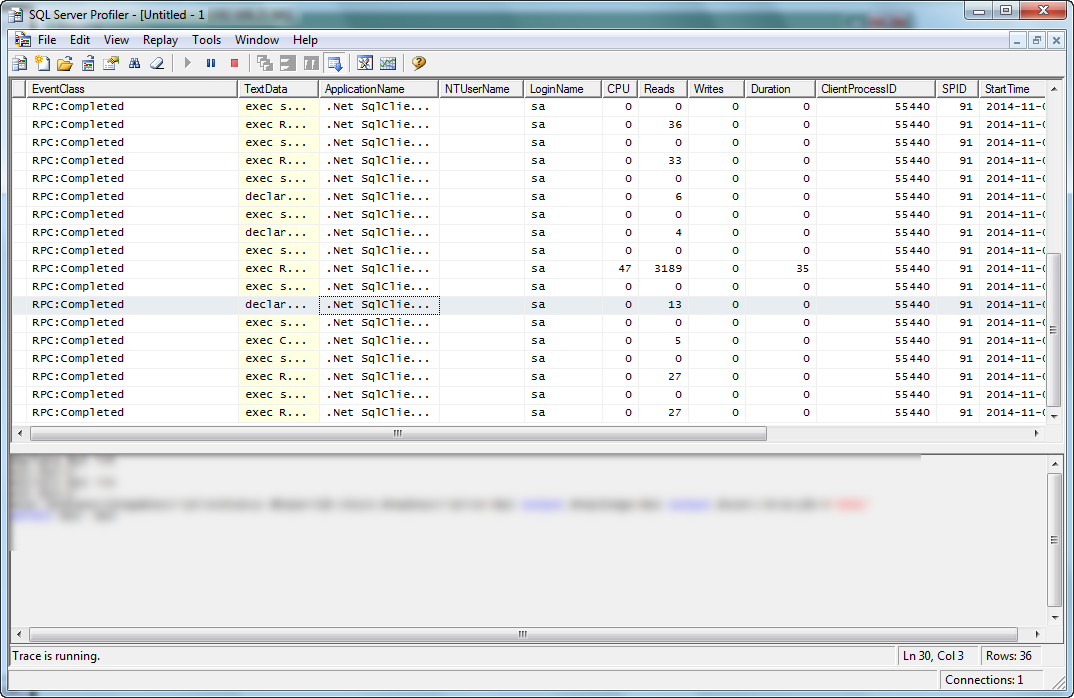Open the Replay menu
Image resolution: width=1074 pixels, height=698 pixels.
coord(160,40)
